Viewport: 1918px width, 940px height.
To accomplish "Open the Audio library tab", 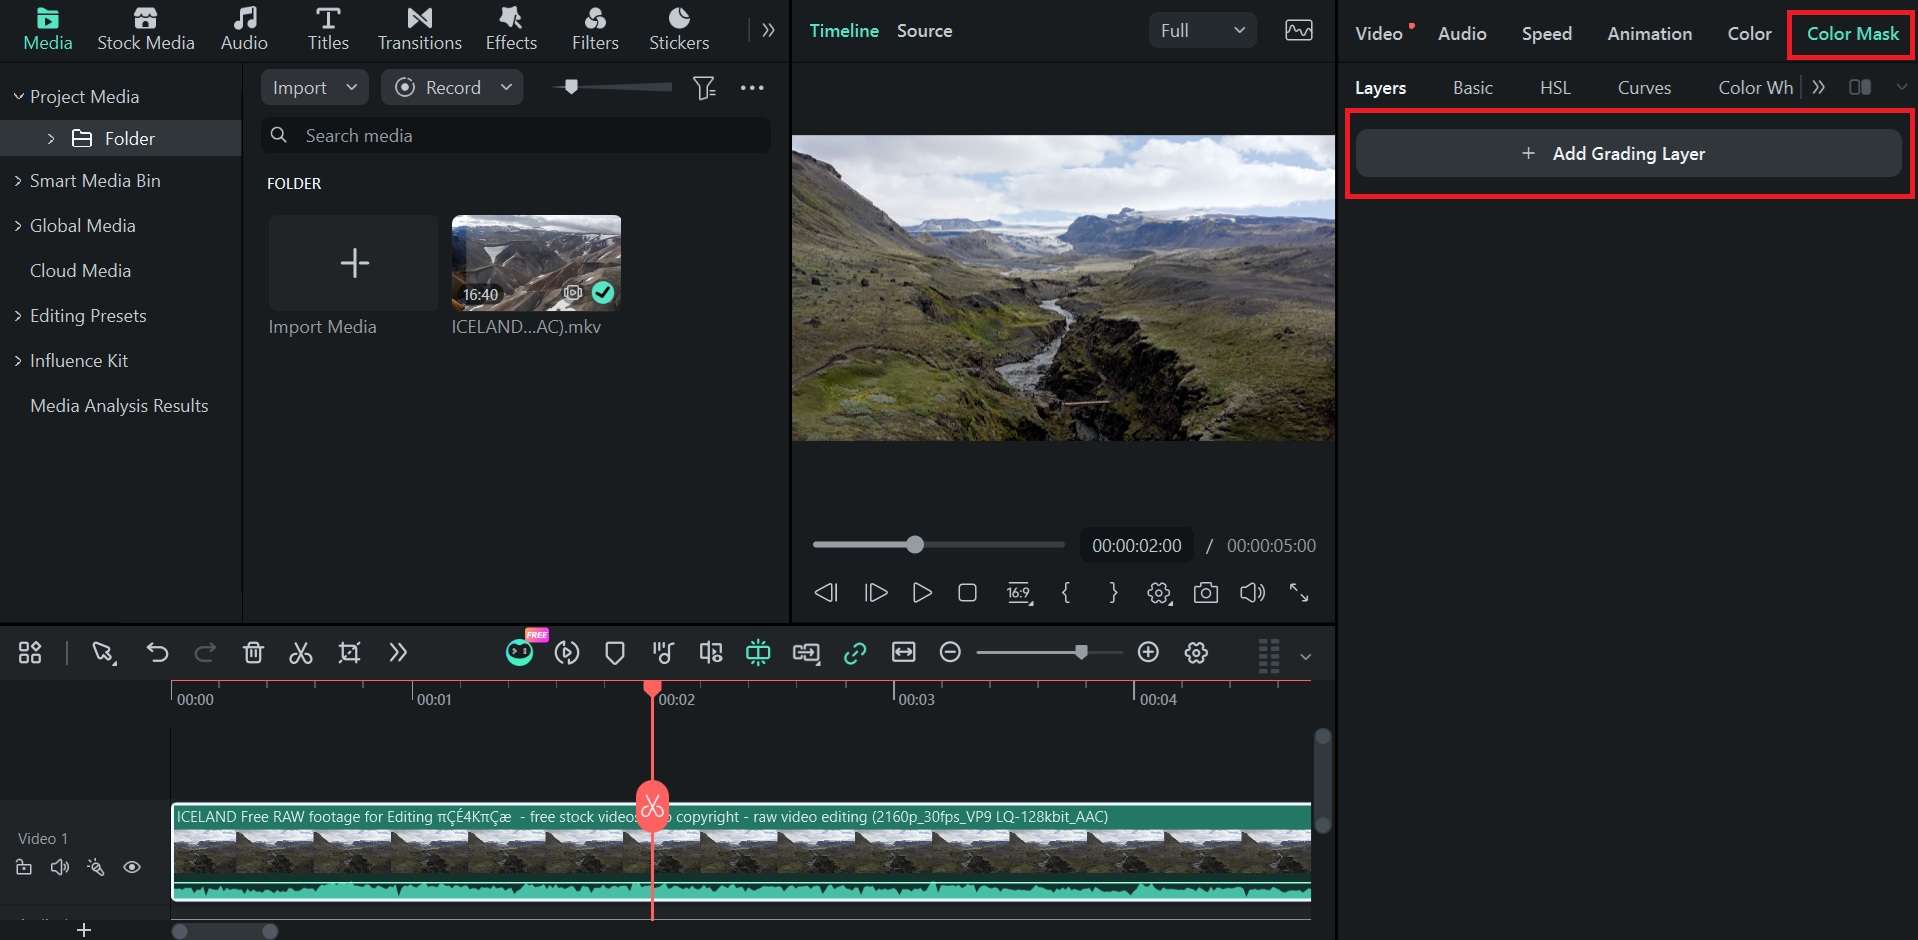I will click(244, 30).
